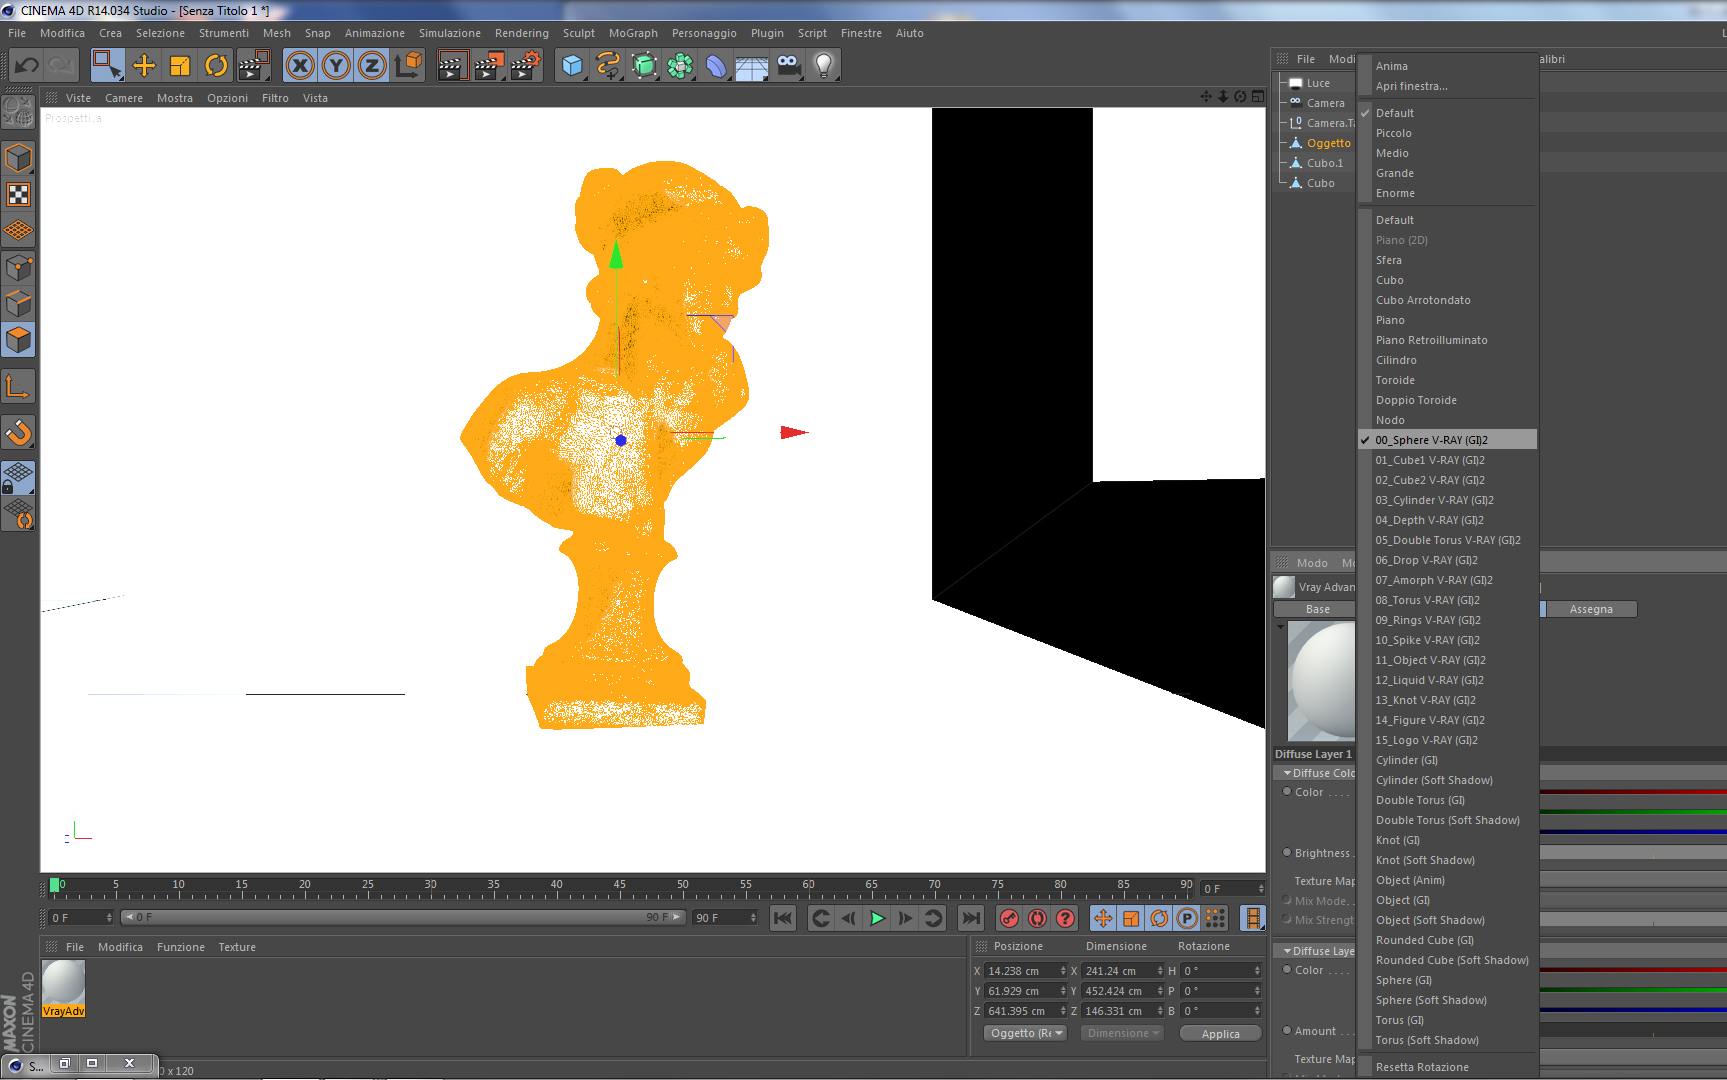The height and width of the screenshot is (1080, 1727).
Task: Click the Assegna button
Action: 1590,609
